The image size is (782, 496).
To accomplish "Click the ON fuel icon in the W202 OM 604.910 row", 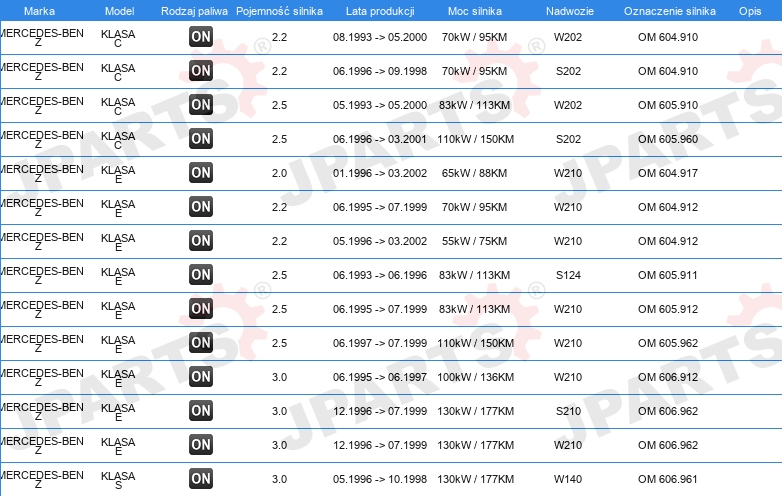I will click(201, 37).
